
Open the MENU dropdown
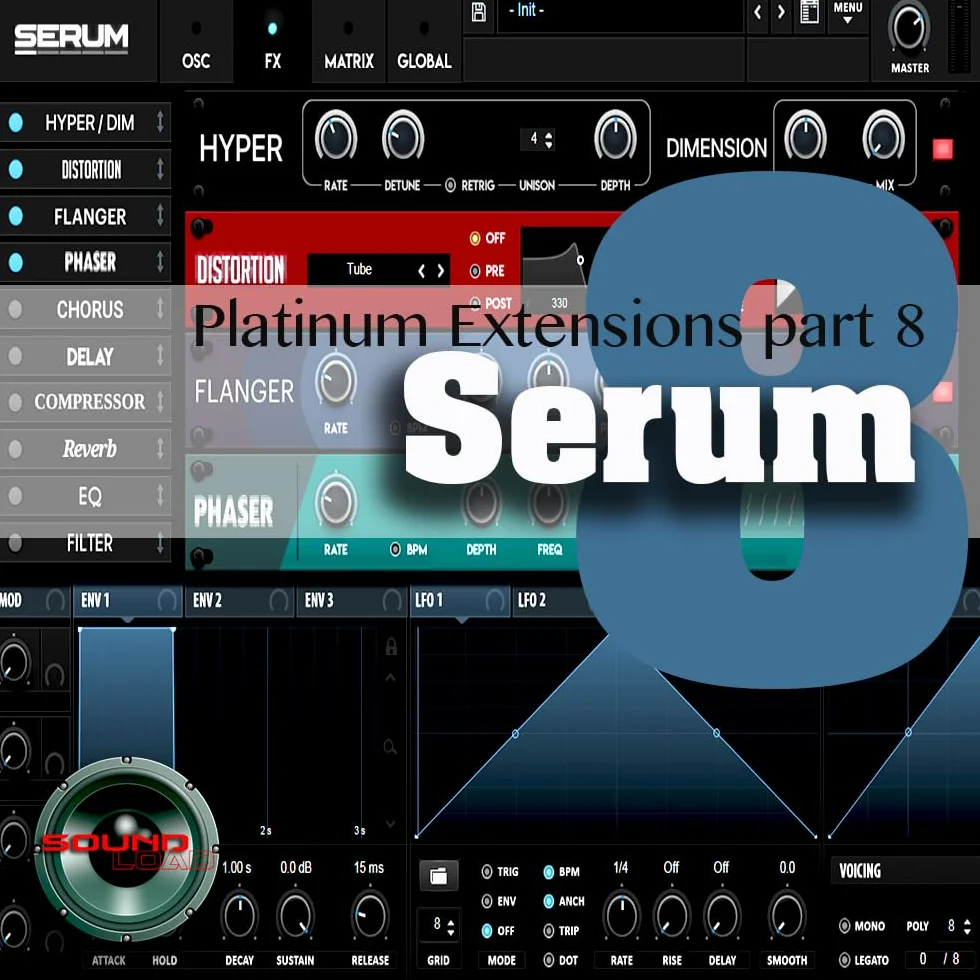(x=848, y=12)
